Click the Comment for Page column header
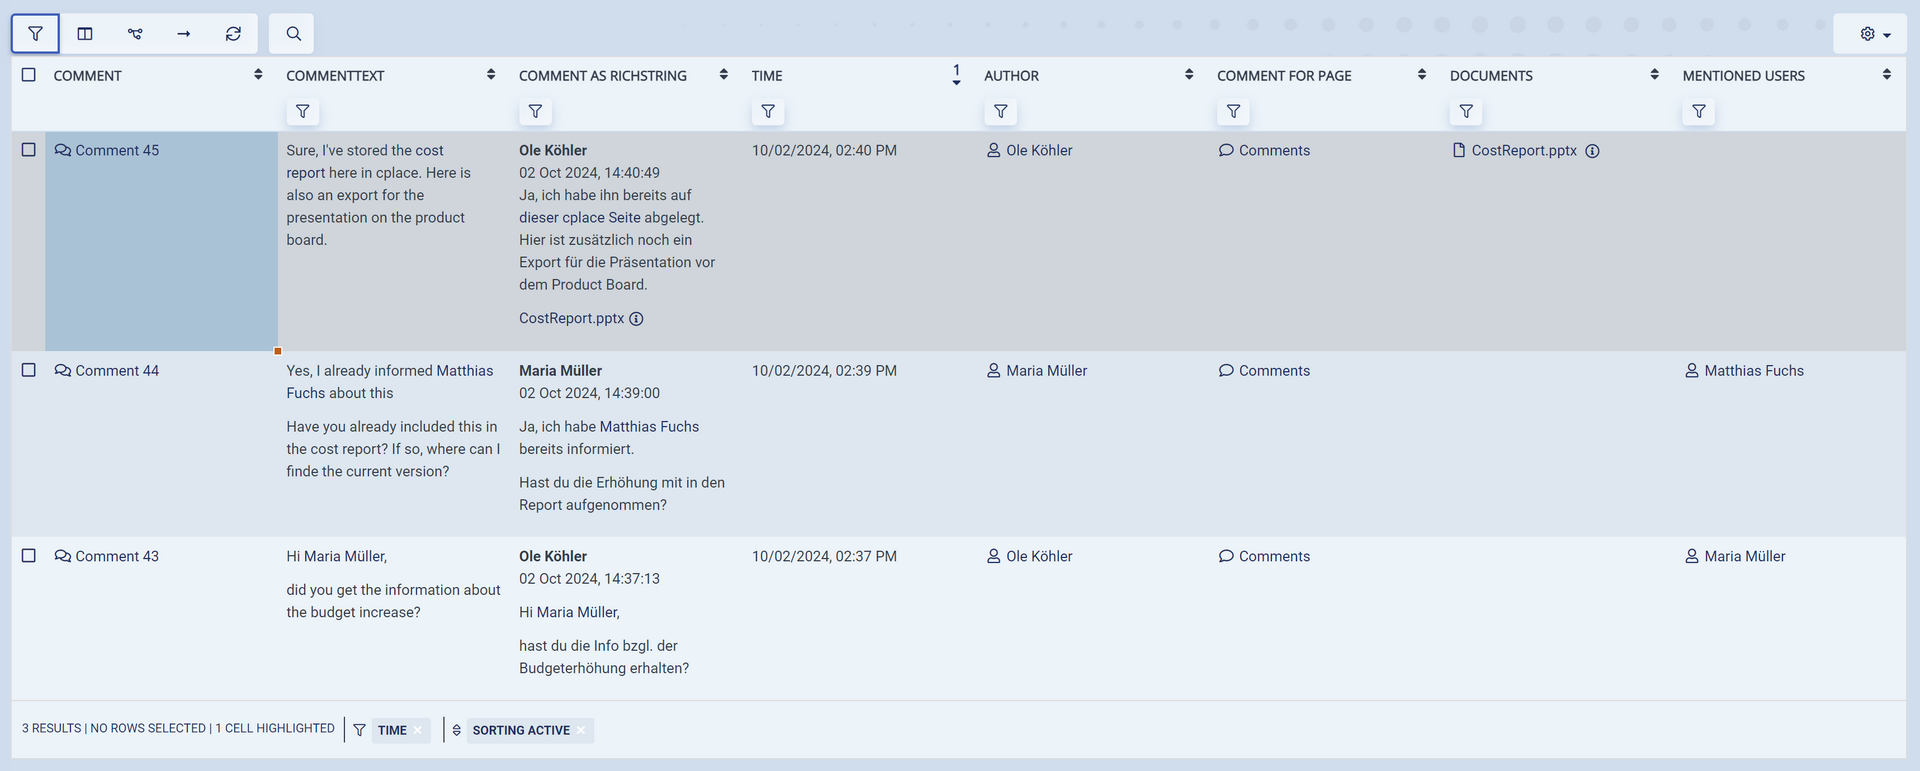 click(1284, 76)
